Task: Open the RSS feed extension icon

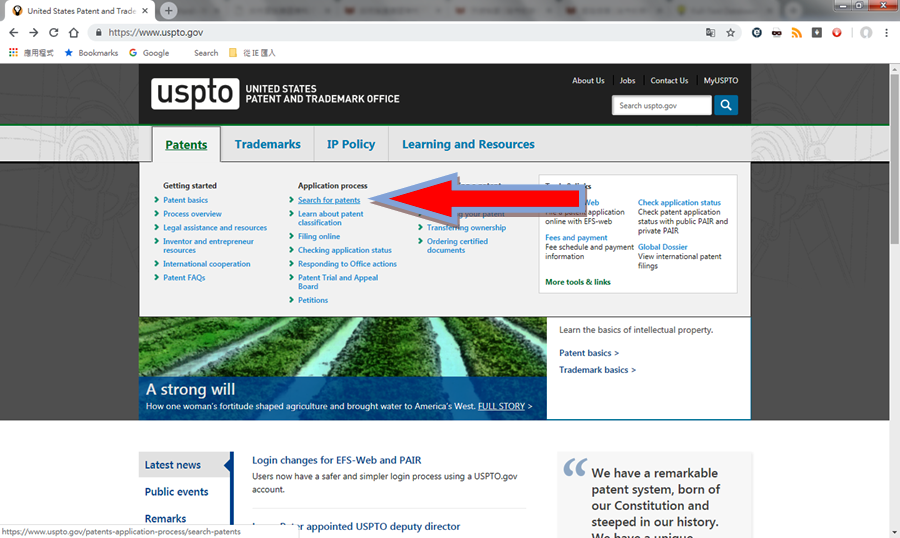Action: pyautogui.click(x=796, y=33)
